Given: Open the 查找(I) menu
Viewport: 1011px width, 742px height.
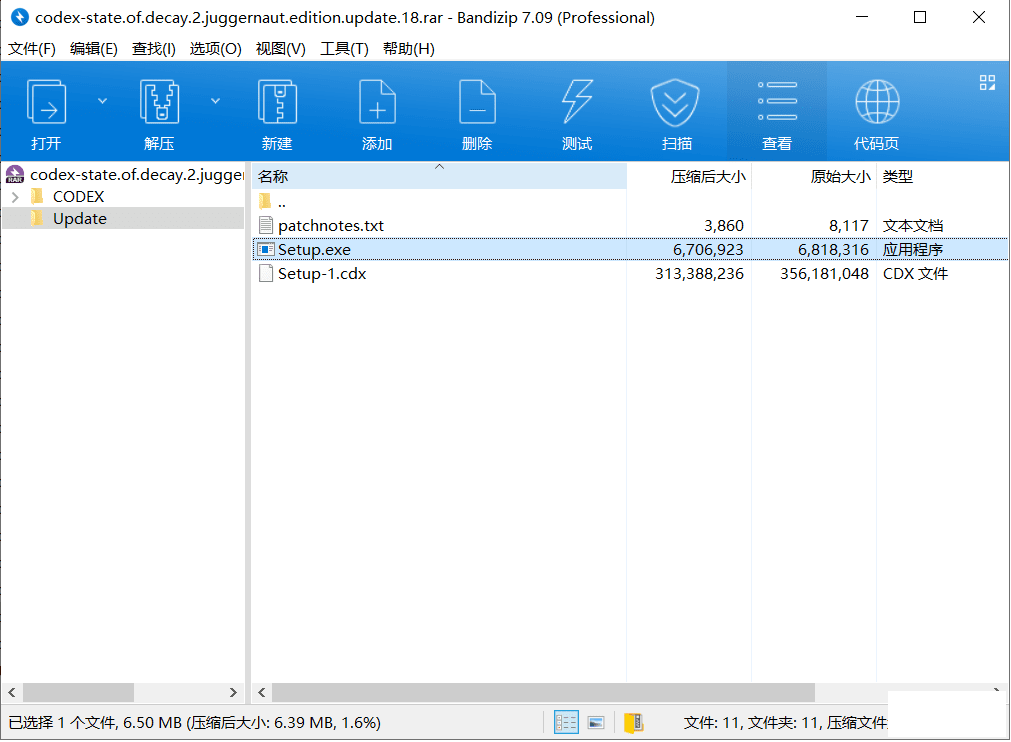Looking at the screenshot, I should [x=153, y=49].
